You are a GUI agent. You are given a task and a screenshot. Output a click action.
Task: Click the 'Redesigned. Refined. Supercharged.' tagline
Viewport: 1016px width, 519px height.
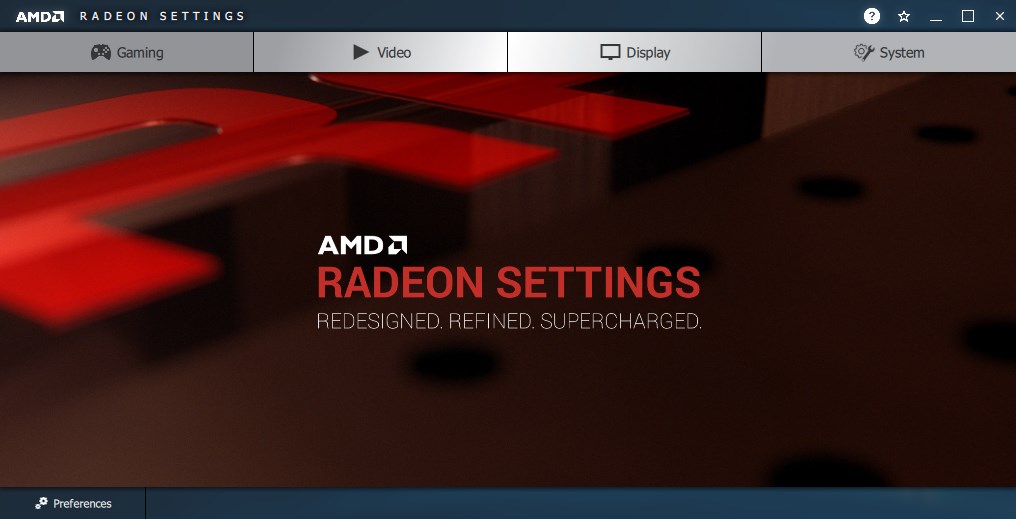point(509,321)
